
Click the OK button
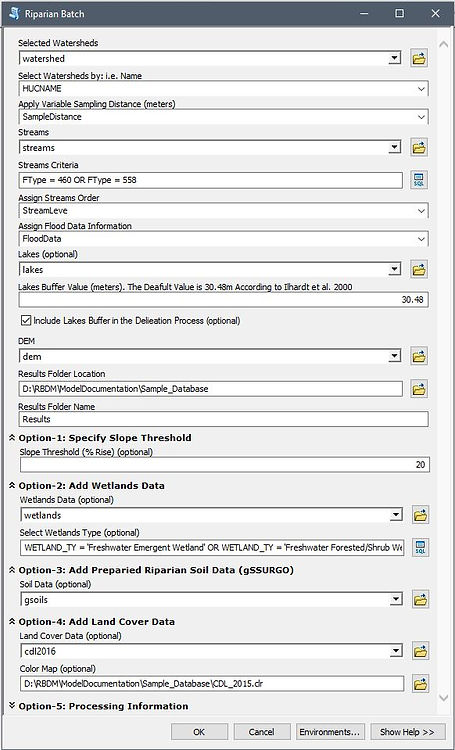pyautogui.click(x=200, y=732)
